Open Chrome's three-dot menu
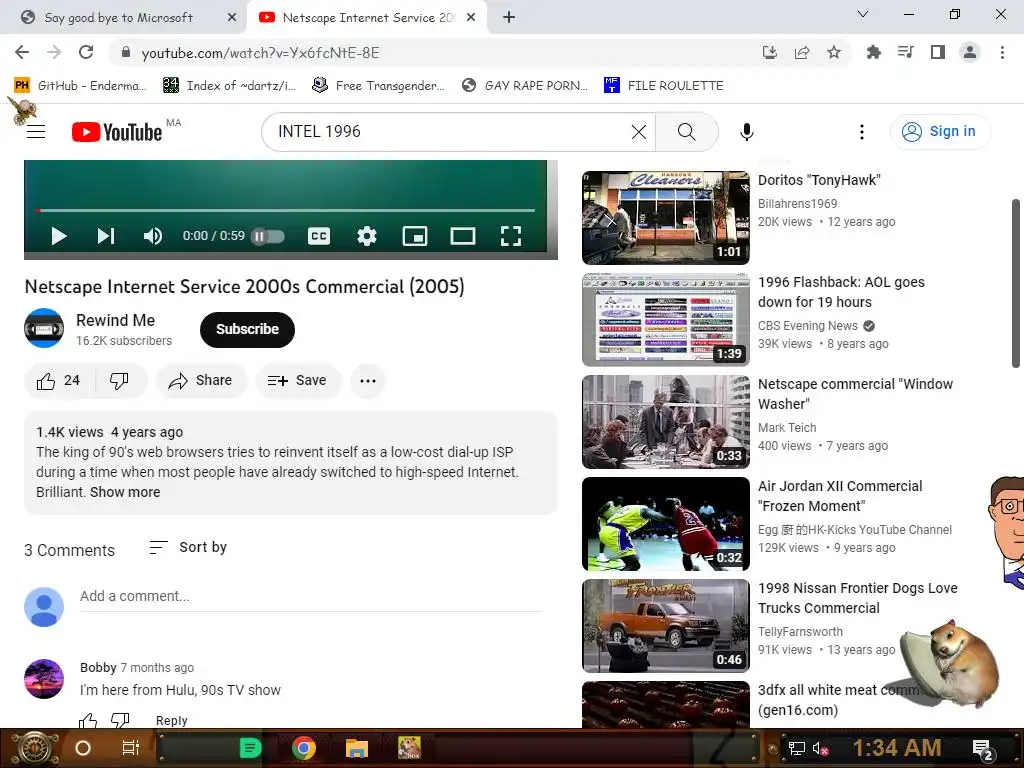Screen dimensions: 1024x768 coord(1002,52)
